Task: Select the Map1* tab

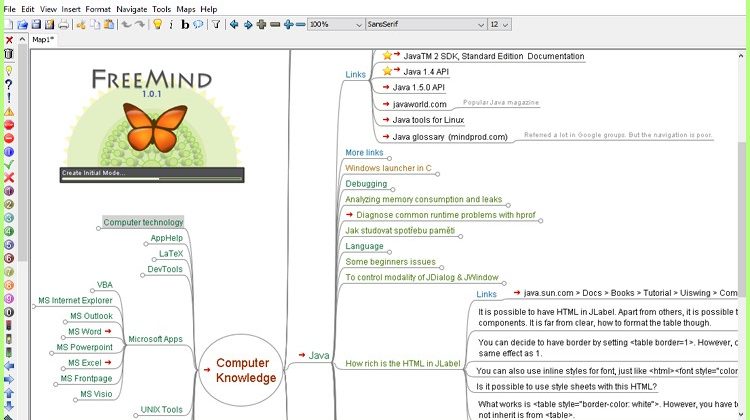Action: [43, 40]
